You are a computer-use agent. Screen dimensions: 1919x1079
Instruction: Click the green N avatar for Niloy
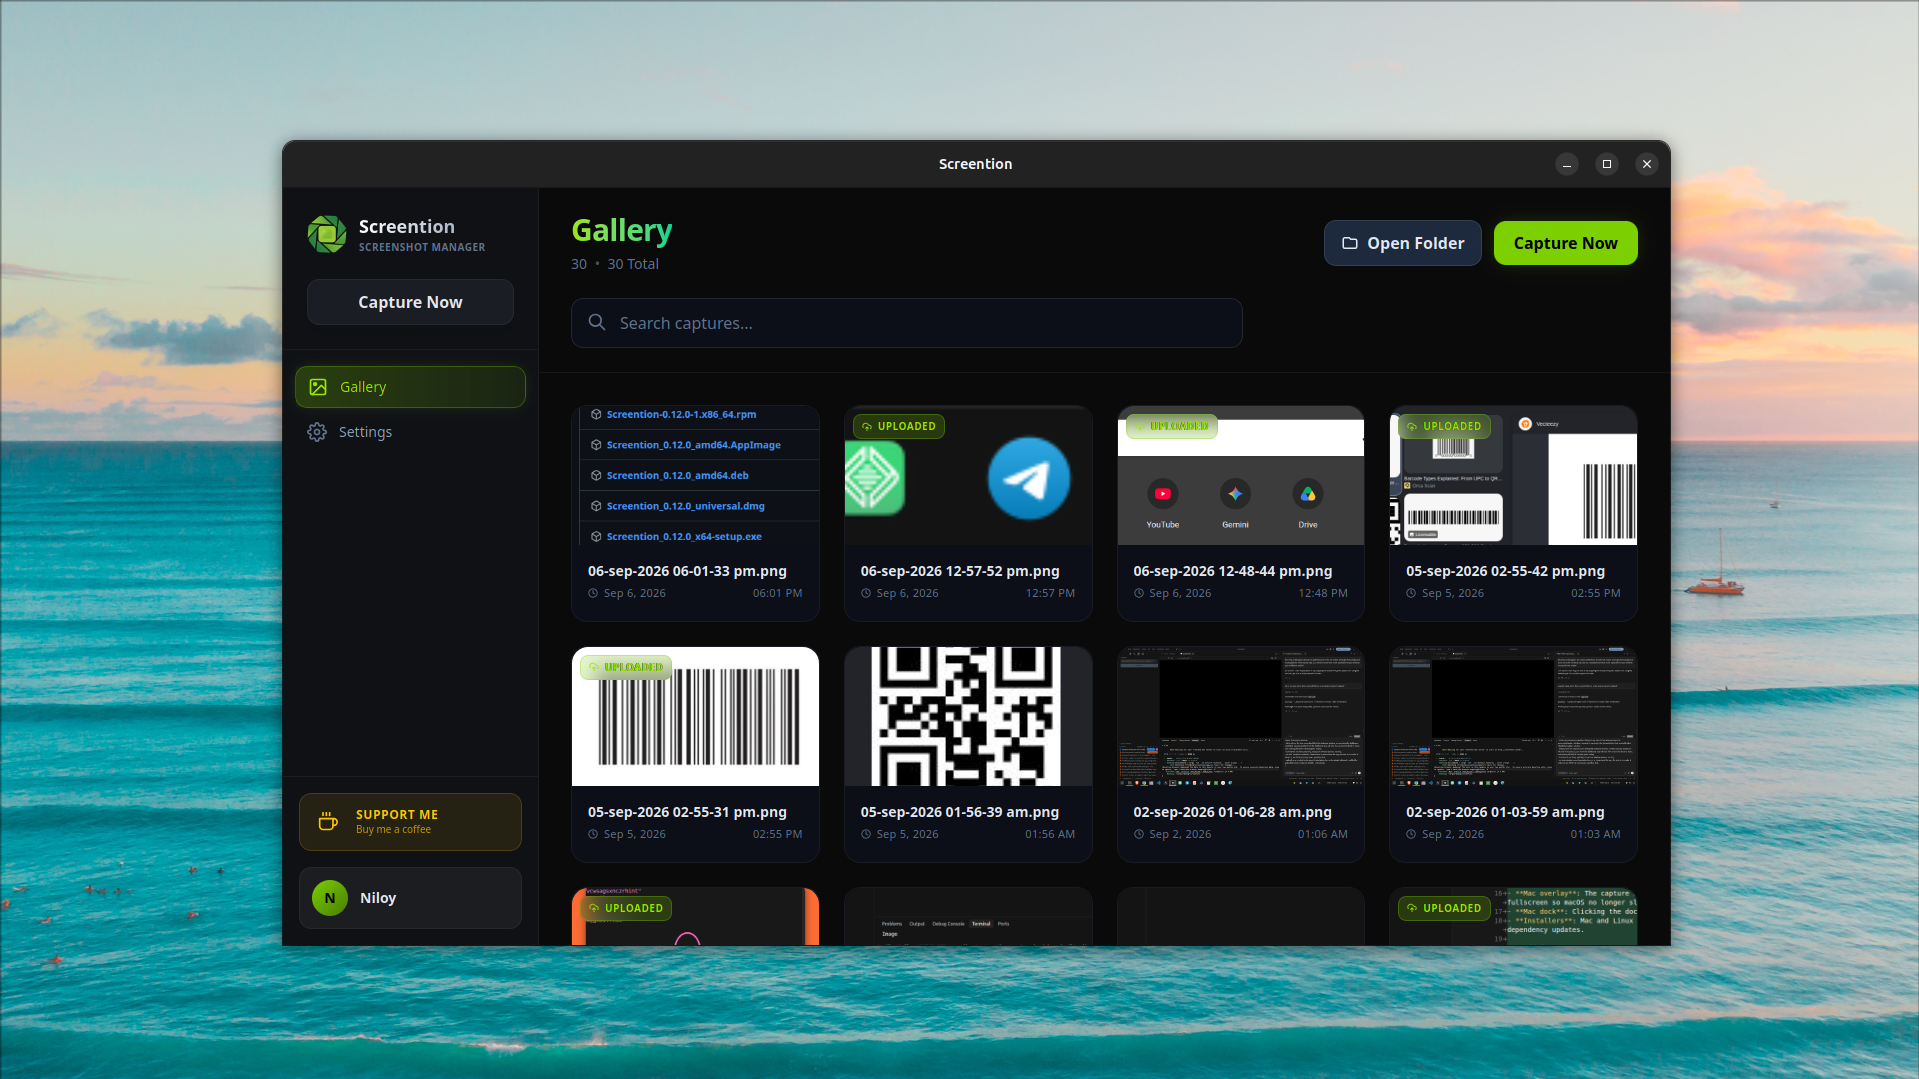coord(330,898)
